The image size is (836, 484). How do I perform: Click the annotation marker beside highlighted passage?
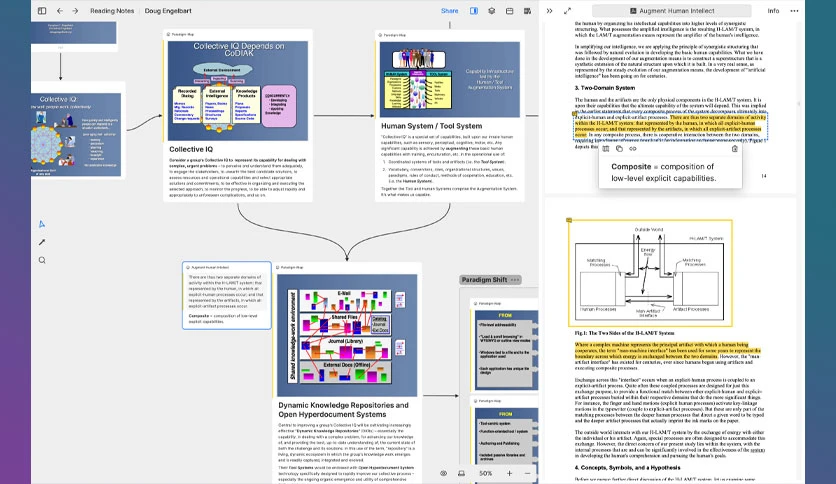[x=575, y=114]
